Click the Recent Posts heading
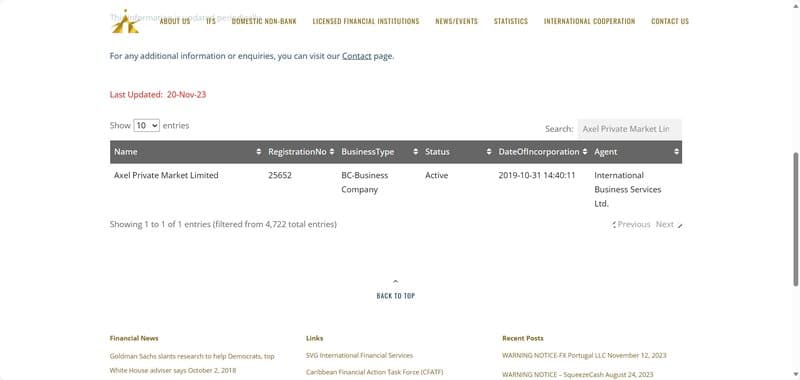Viewport: 800px width, 380px height. point(522,338)
